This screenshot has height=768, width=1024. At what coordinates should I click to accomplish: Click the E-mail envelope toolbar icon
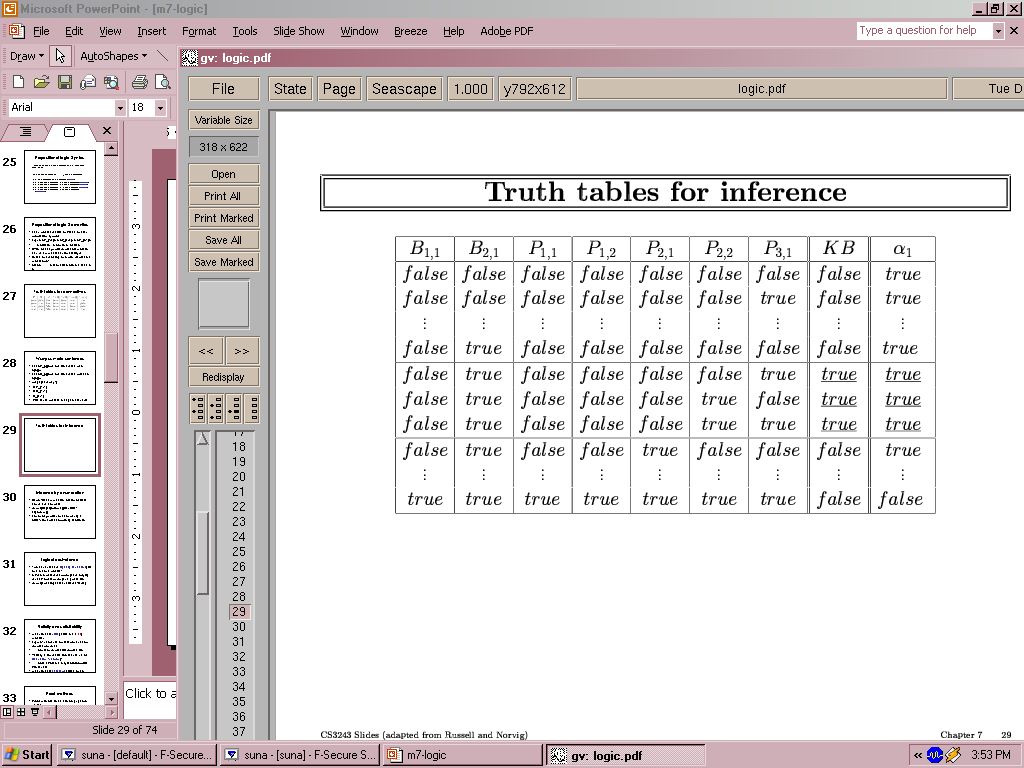[88, 82]
